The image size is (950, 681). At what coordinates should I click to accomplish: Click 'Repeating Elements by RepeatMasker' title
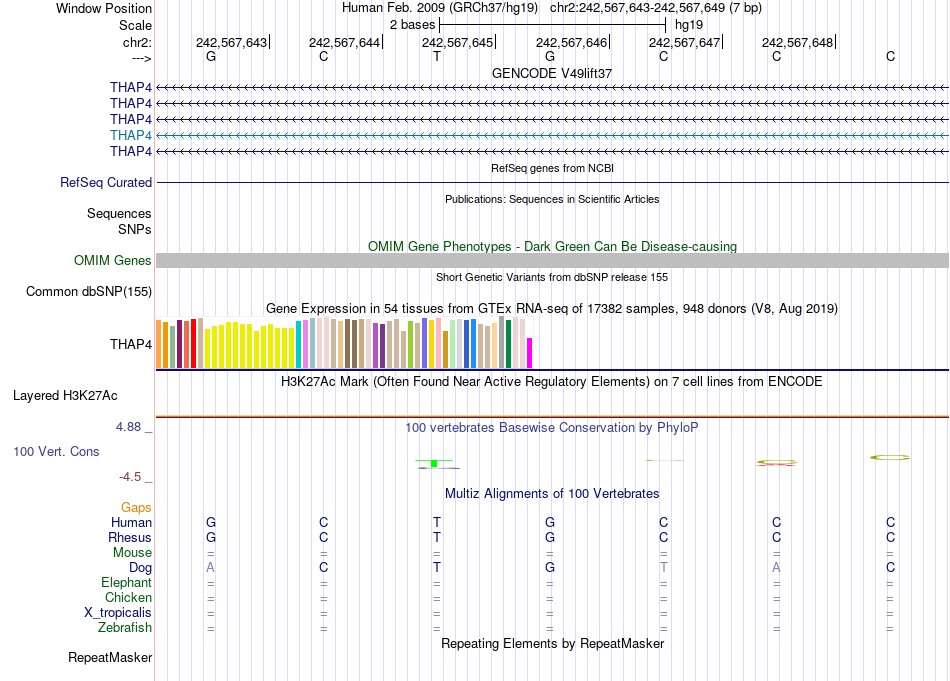pos(552,643)
